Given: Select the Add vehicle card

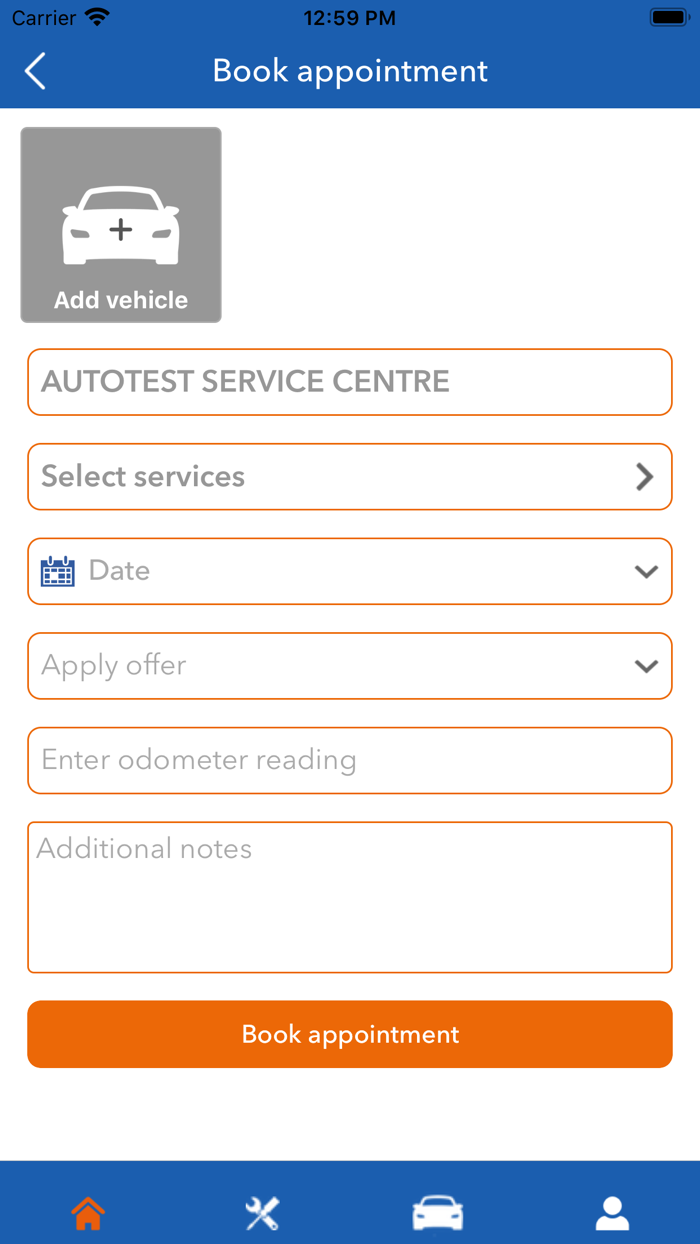Looking at the screenshot, I should 120,224.
